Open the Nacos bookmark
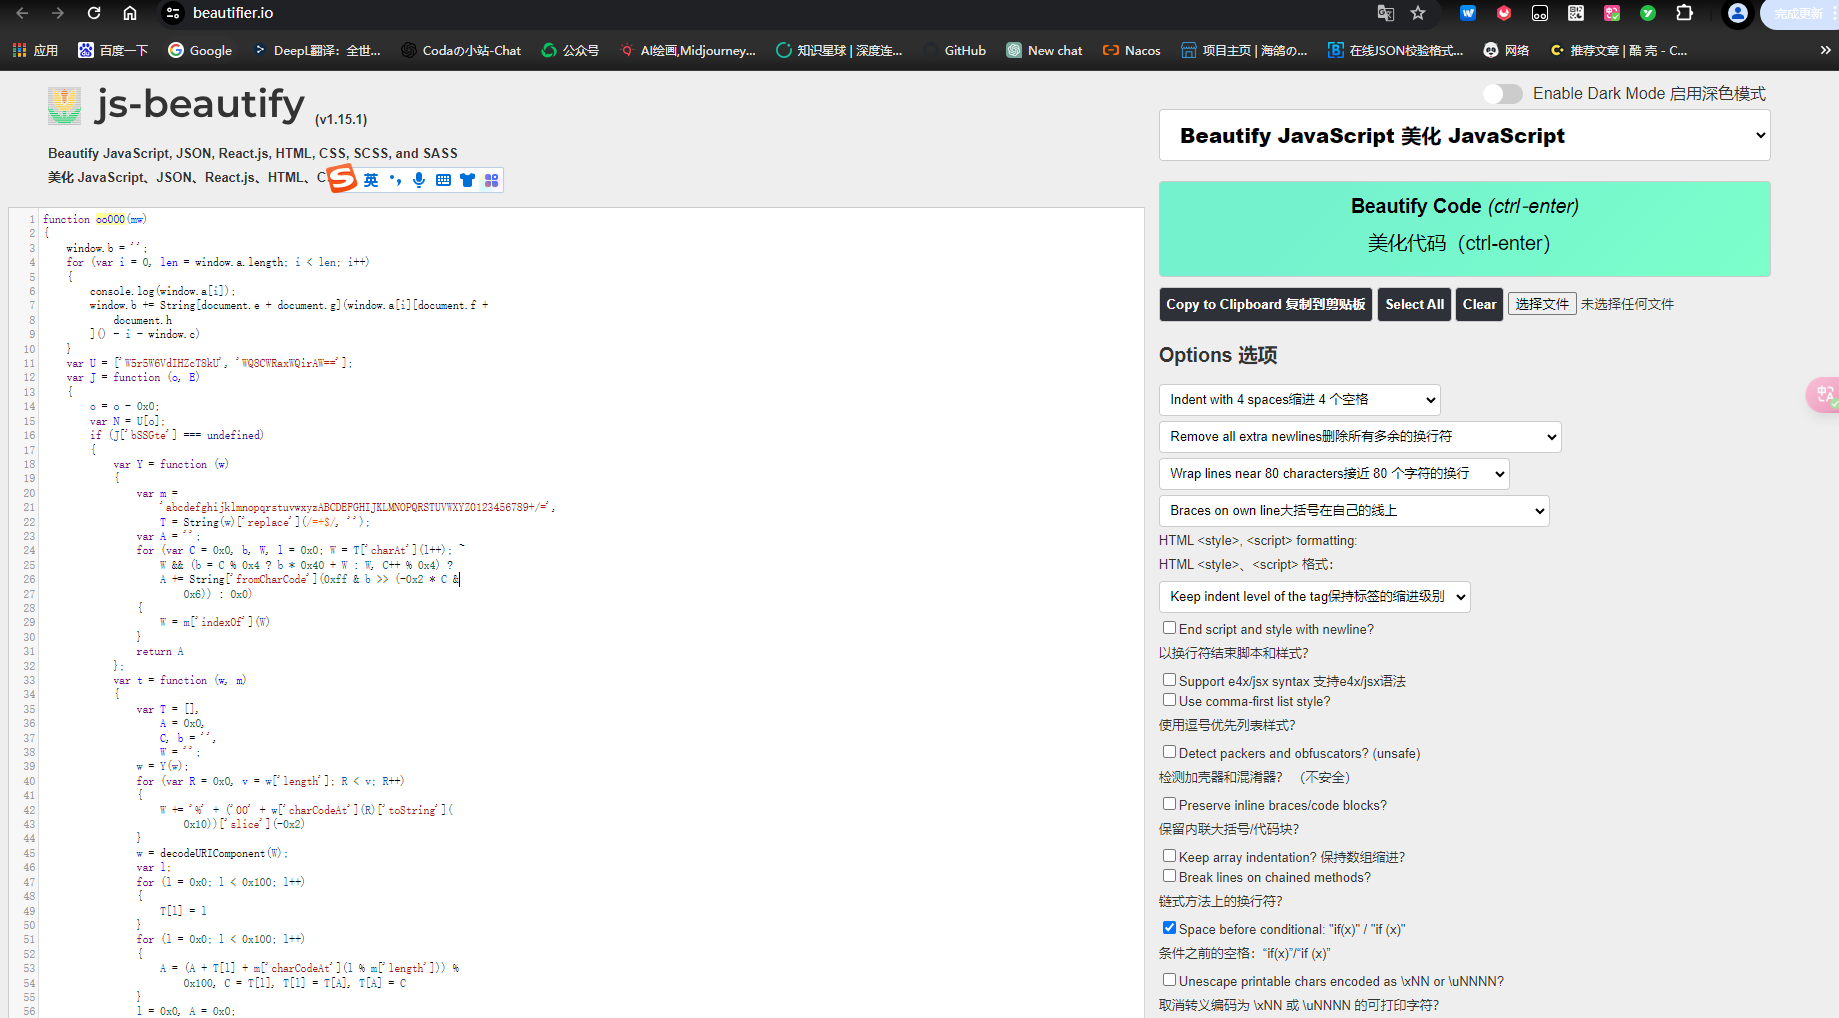The width and height of the screenshot is (1839, 1018). (x=1132, y=50)
